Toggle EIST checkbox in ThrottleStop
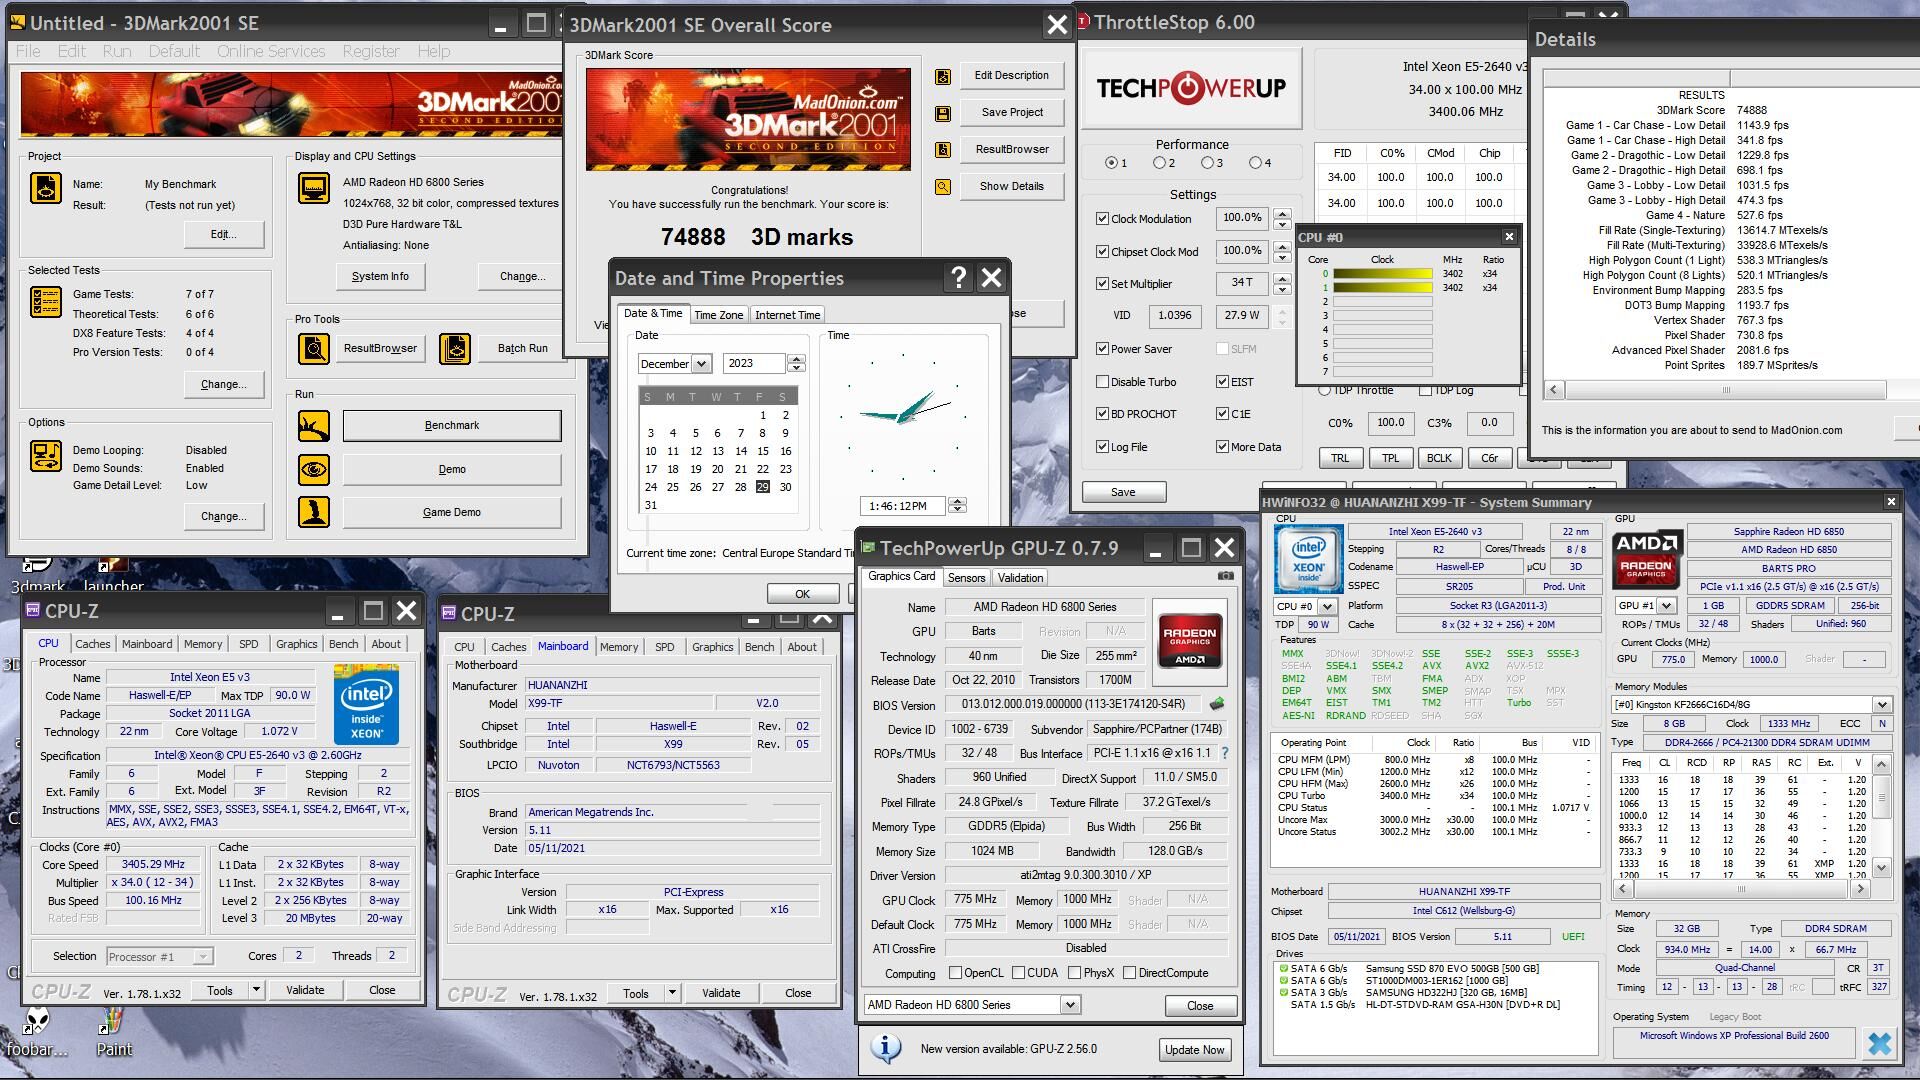 click(1222, 381)
